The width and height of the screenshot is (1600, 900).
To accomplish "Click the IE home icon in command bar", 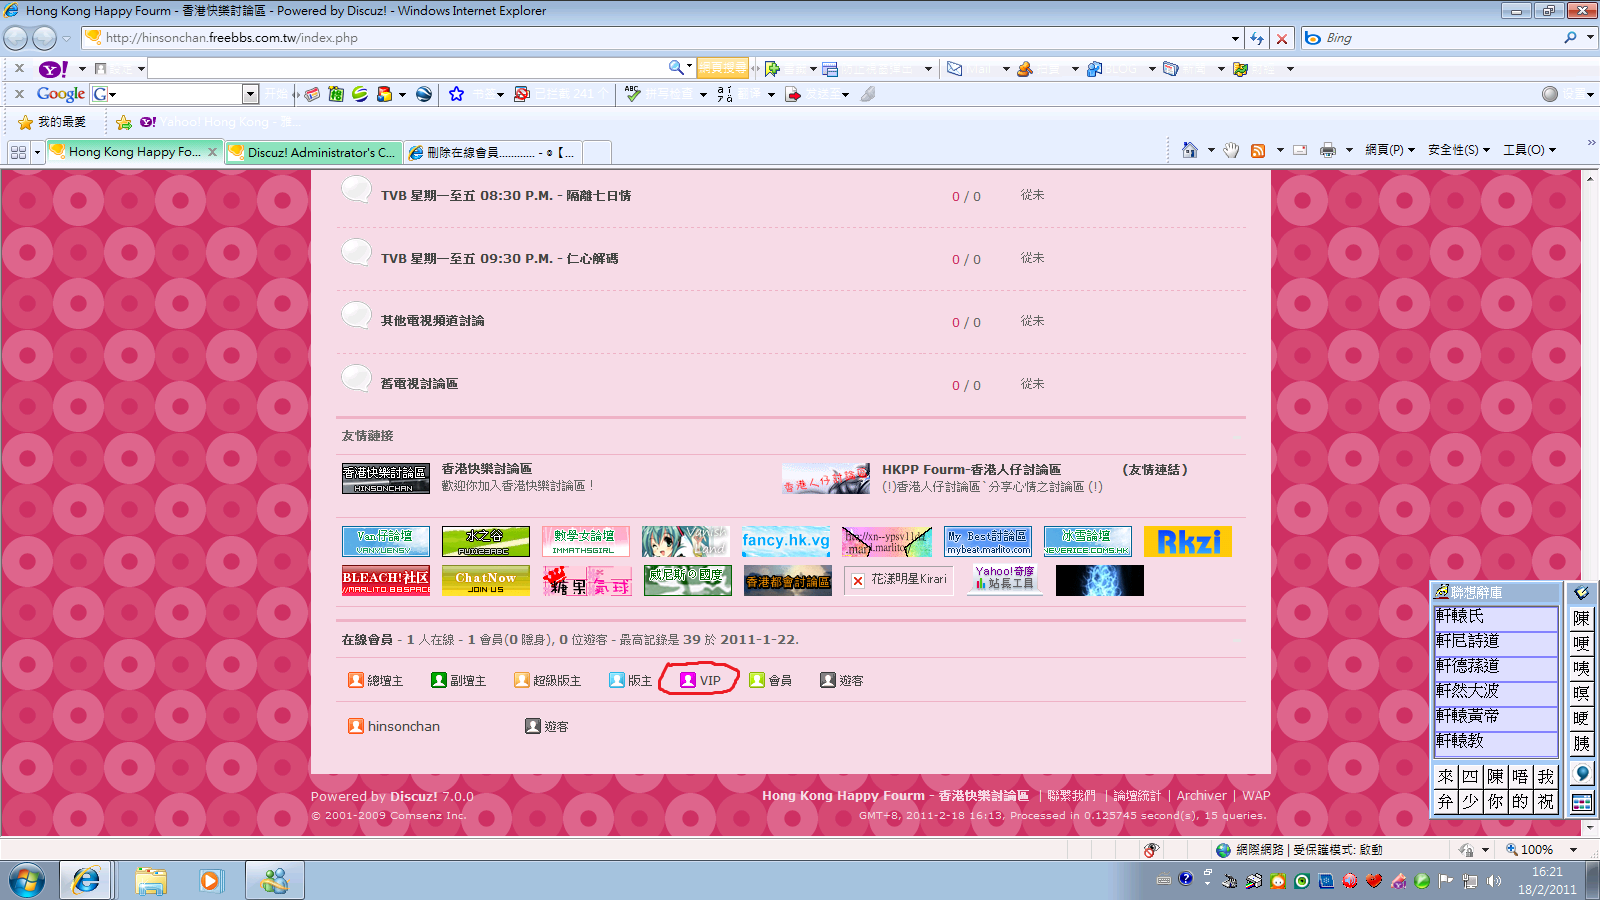I will pos(1189,150).
